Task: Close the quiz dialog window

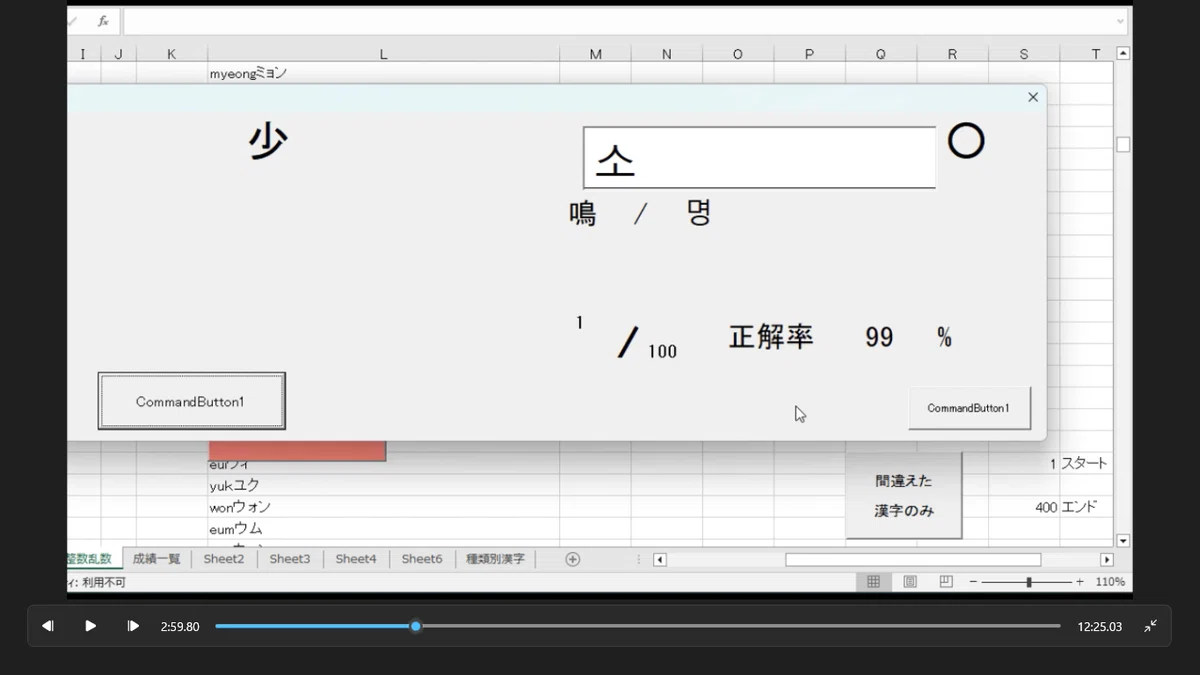Action: click(x=1033, y=97)
